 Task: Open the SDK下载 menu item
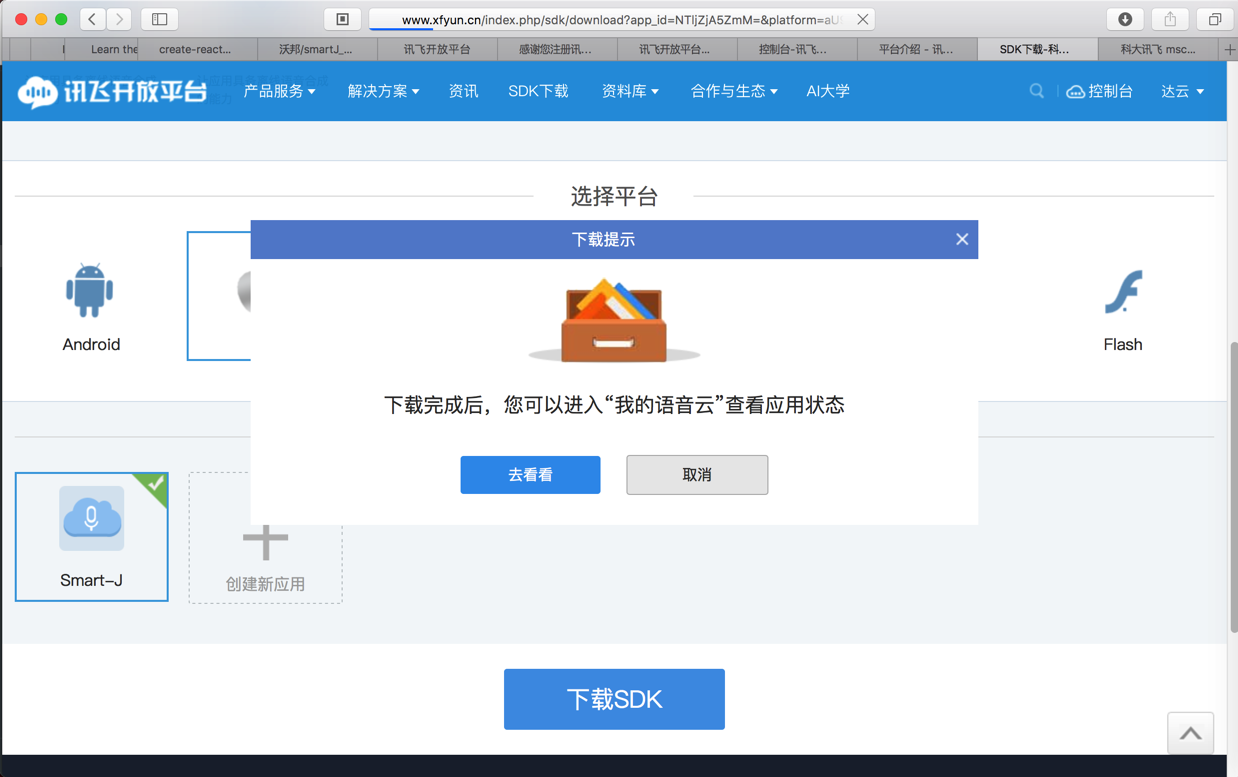point(538,91)
